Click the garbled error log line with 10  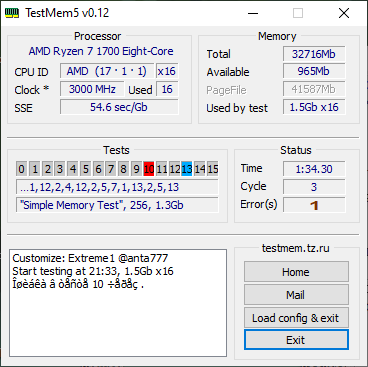[78, 284]
